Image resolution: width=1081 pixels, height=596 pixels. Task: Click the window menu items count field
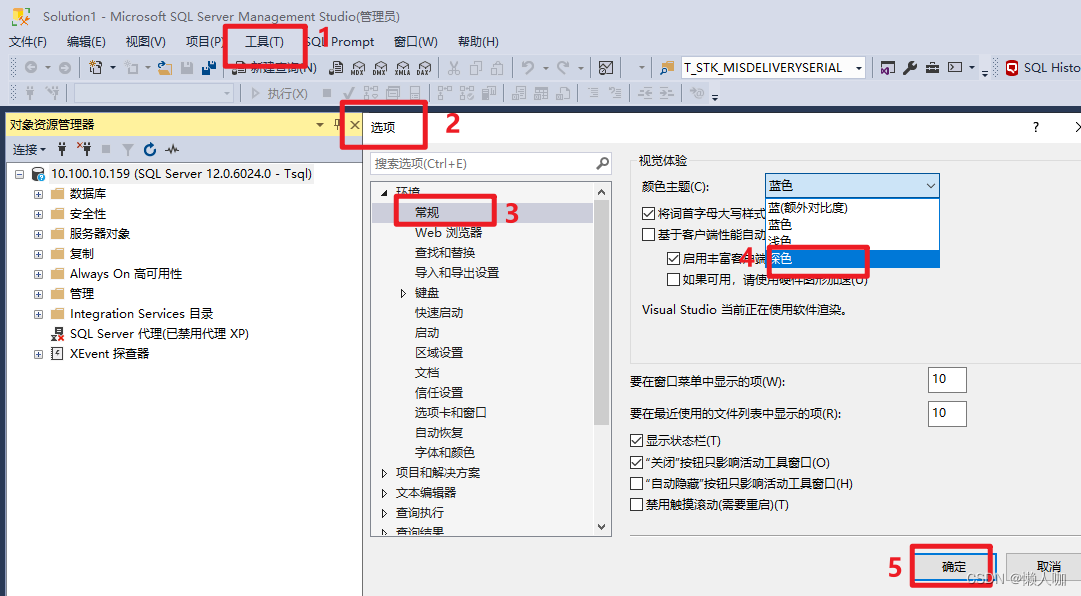pos(947,379)
